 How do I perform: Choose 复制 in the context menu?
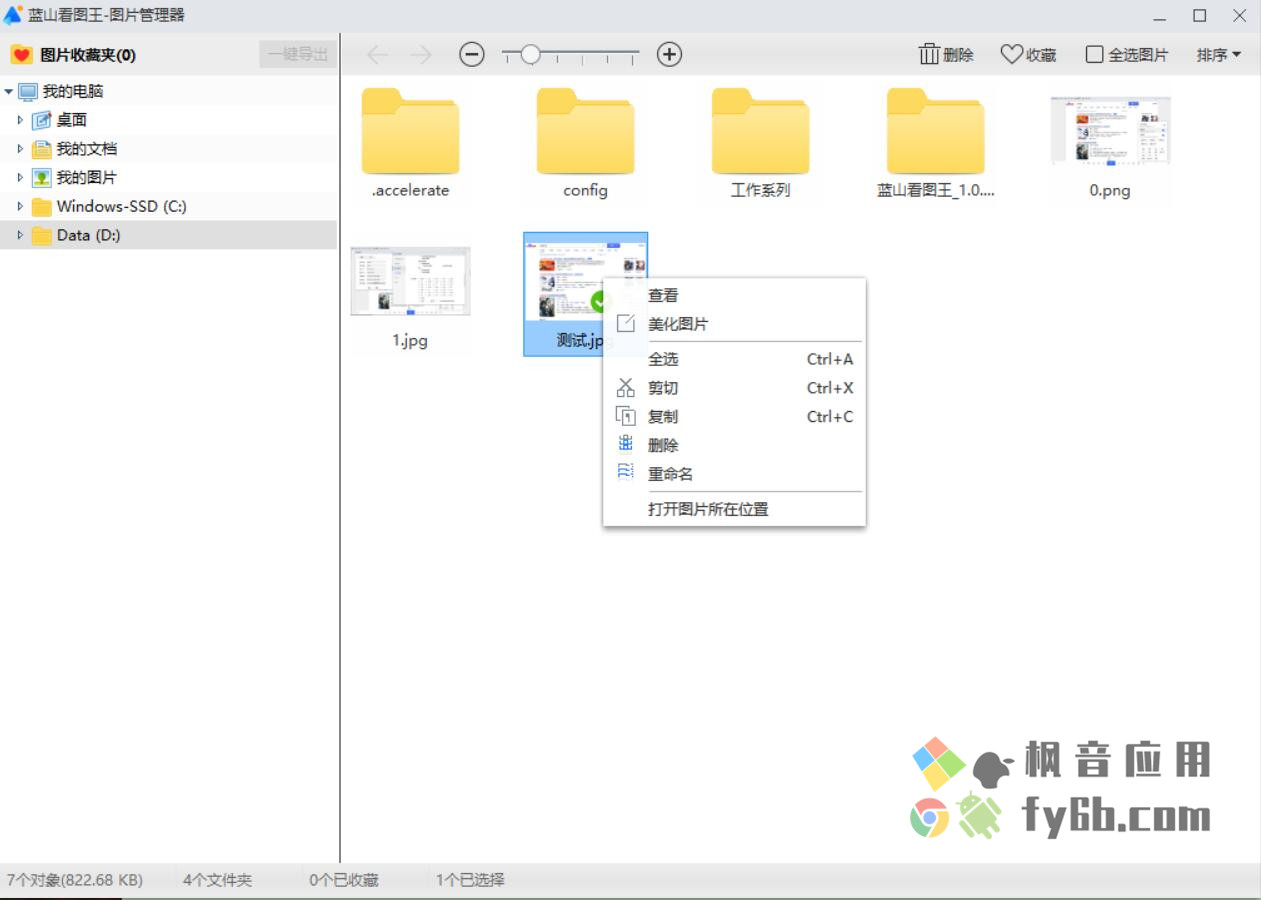(734, 416)
